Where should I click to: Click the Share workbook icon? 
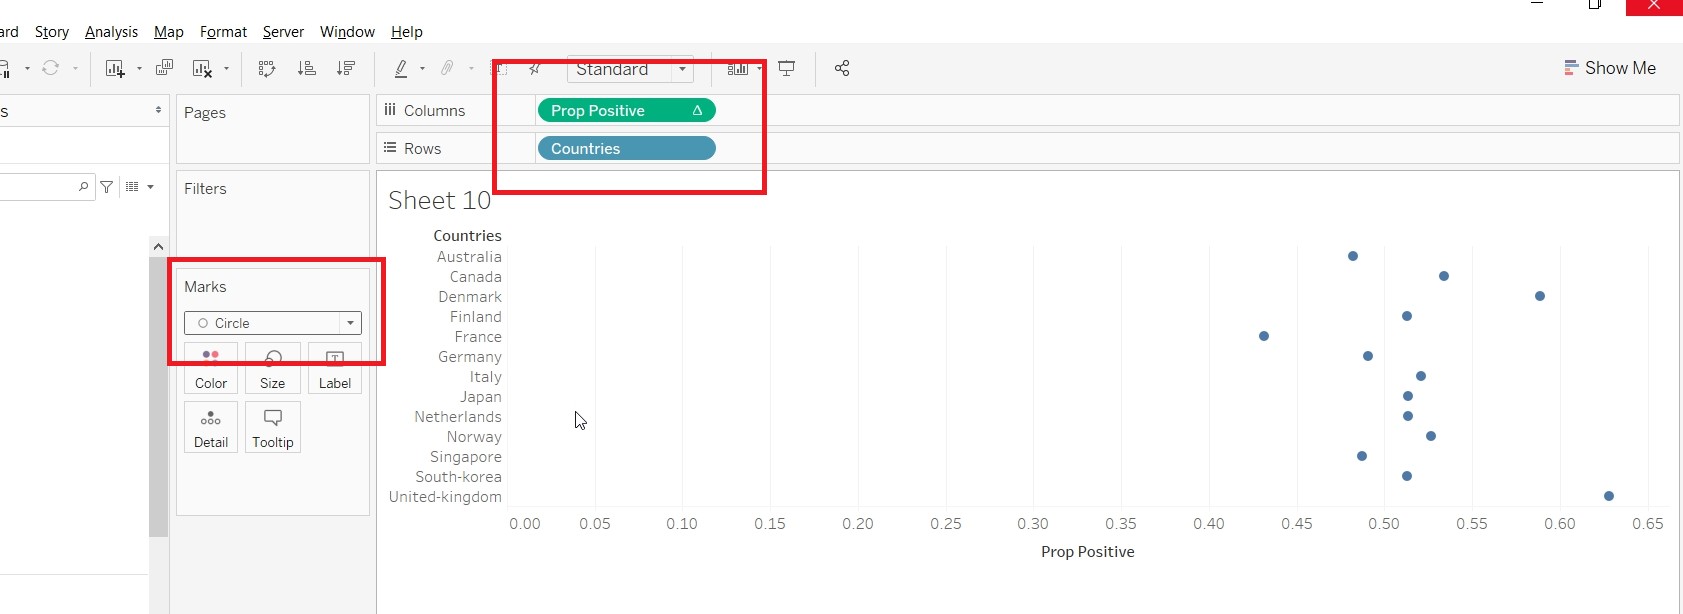click(842, 68)
